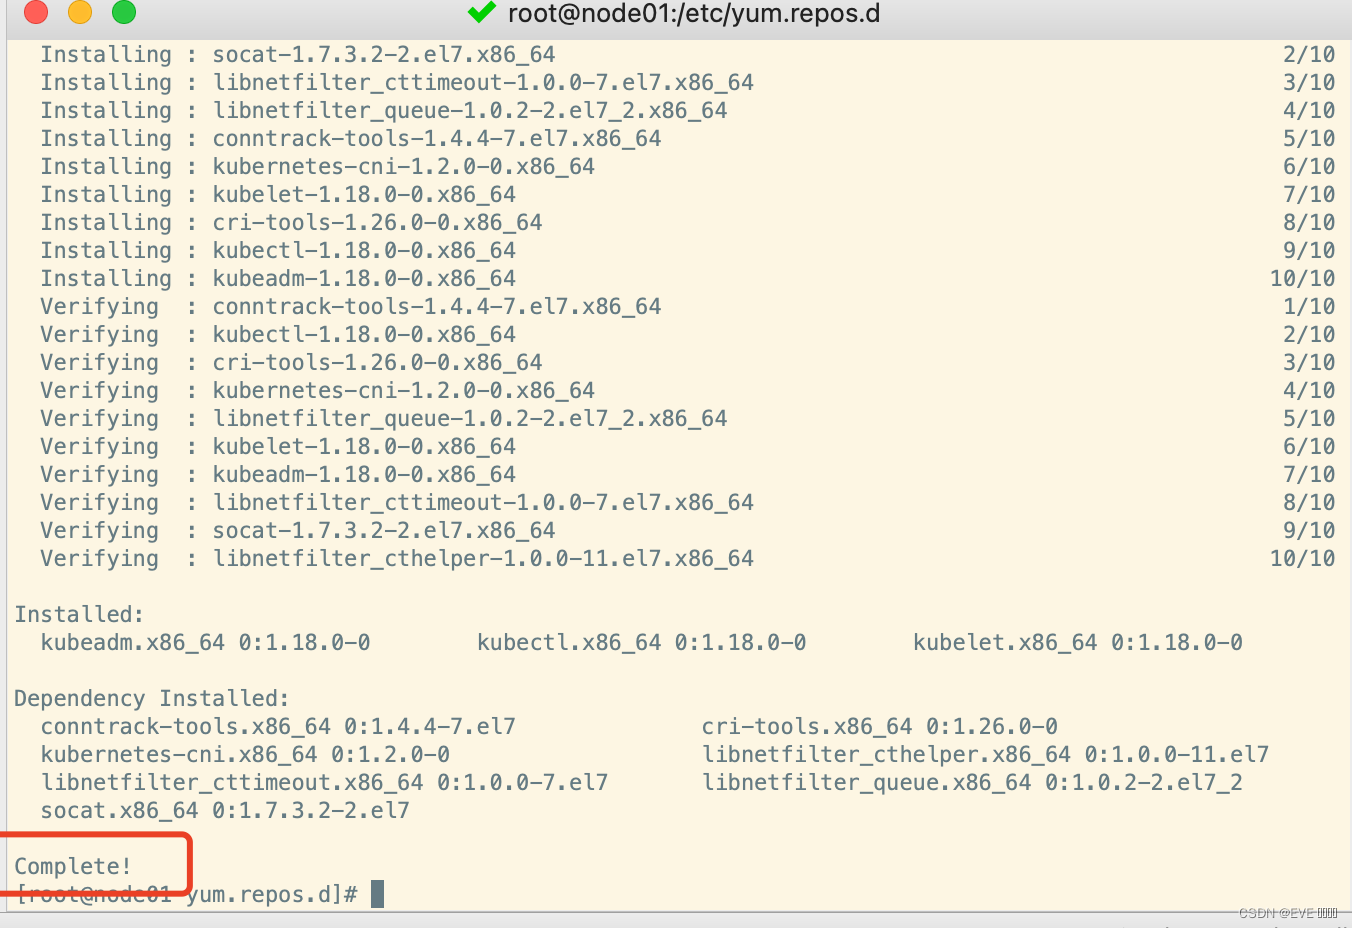Click 'kubectl-1.18.0-0.x86_64' on the Verifying line
The image size is (1352, 928).
[364, 335]
